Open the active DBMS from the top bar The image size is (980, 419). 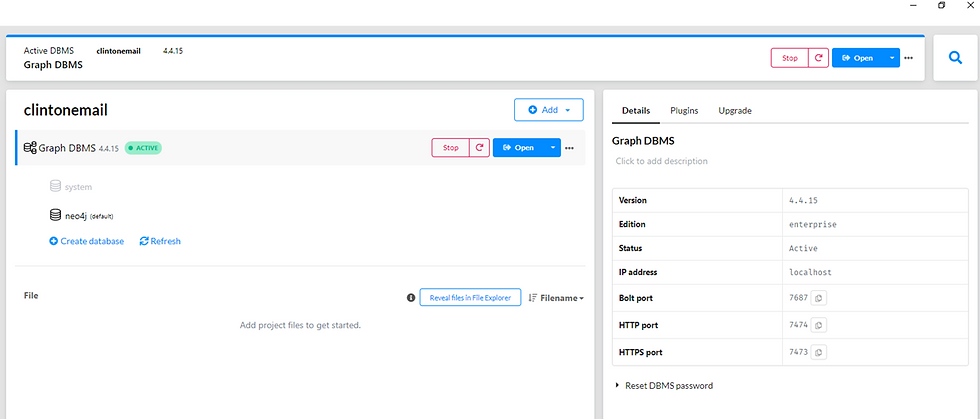coord(857,58)
